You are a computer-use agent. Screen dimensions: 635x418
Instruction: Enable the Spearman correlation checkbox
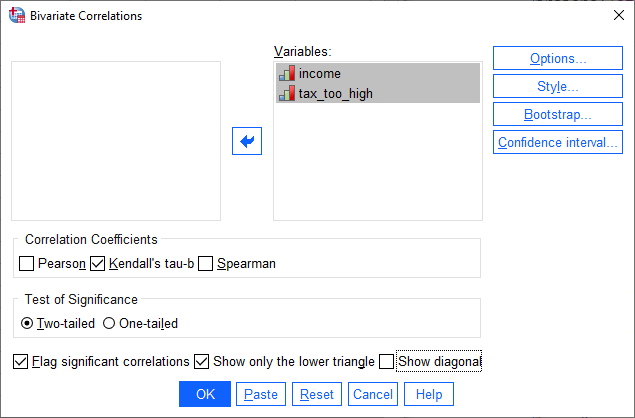[x=205, y=264]
